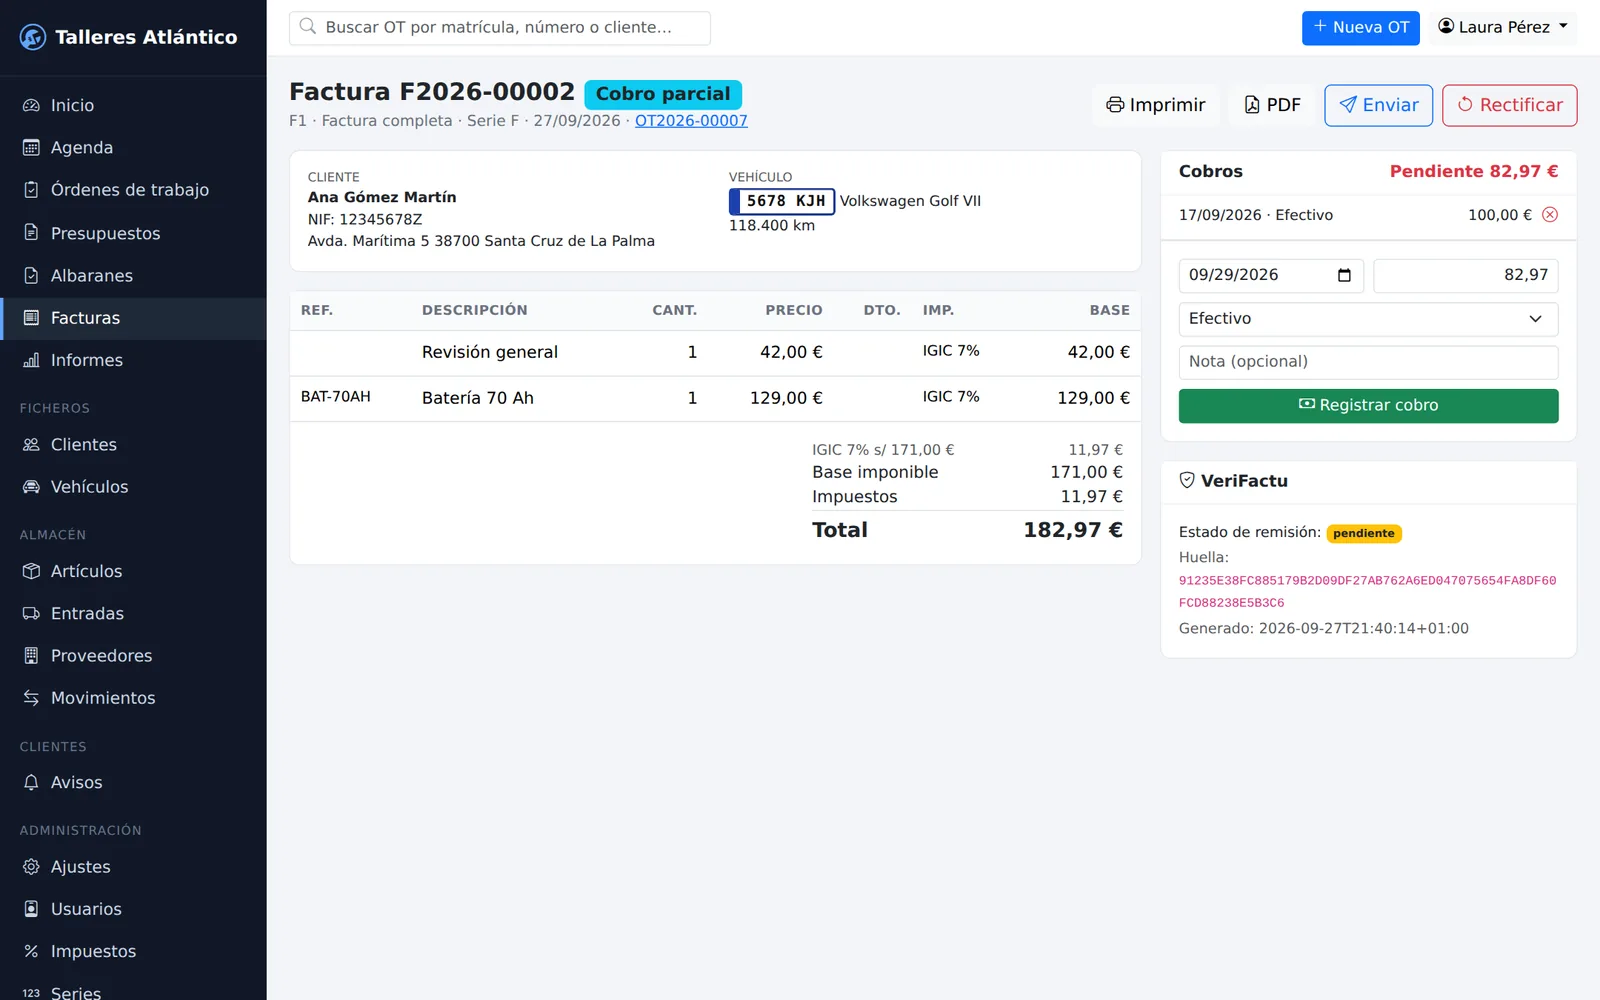Open work order link OT2026-00007
1600x1000 pixels.
[691, 121]
